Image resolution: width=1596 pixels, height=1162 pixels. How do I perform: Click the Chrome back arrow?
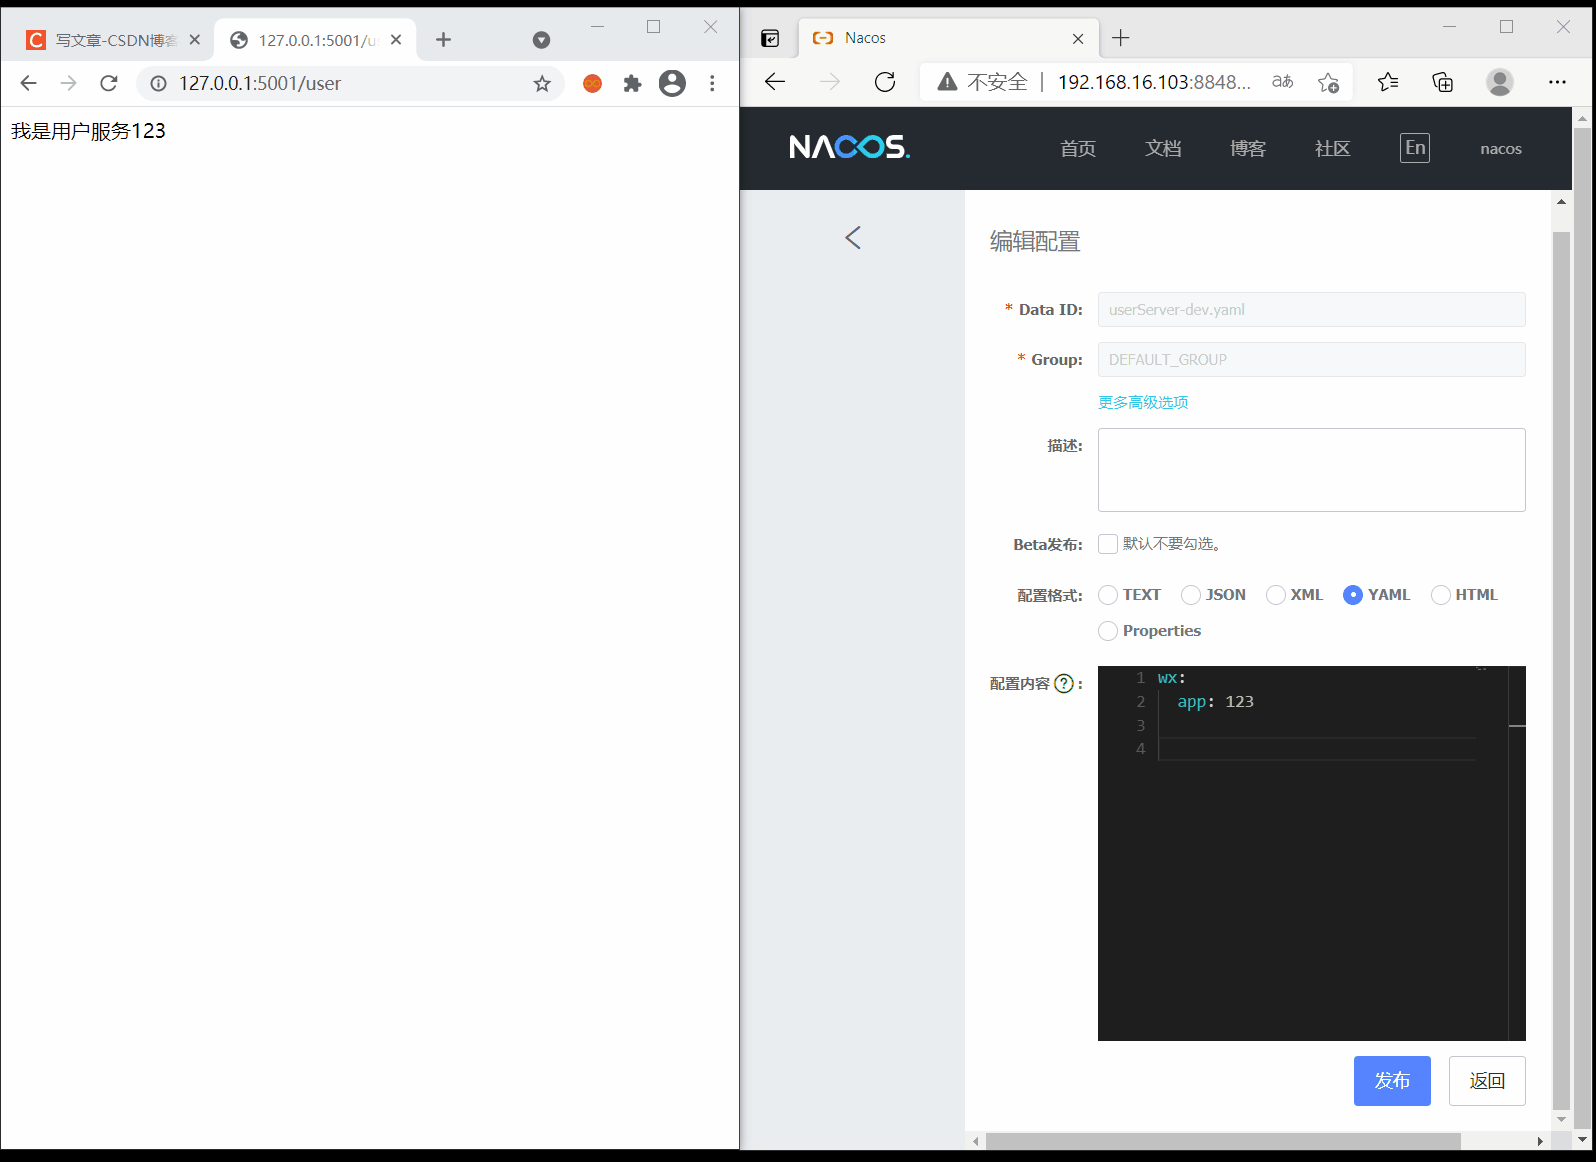click(28, 83)
